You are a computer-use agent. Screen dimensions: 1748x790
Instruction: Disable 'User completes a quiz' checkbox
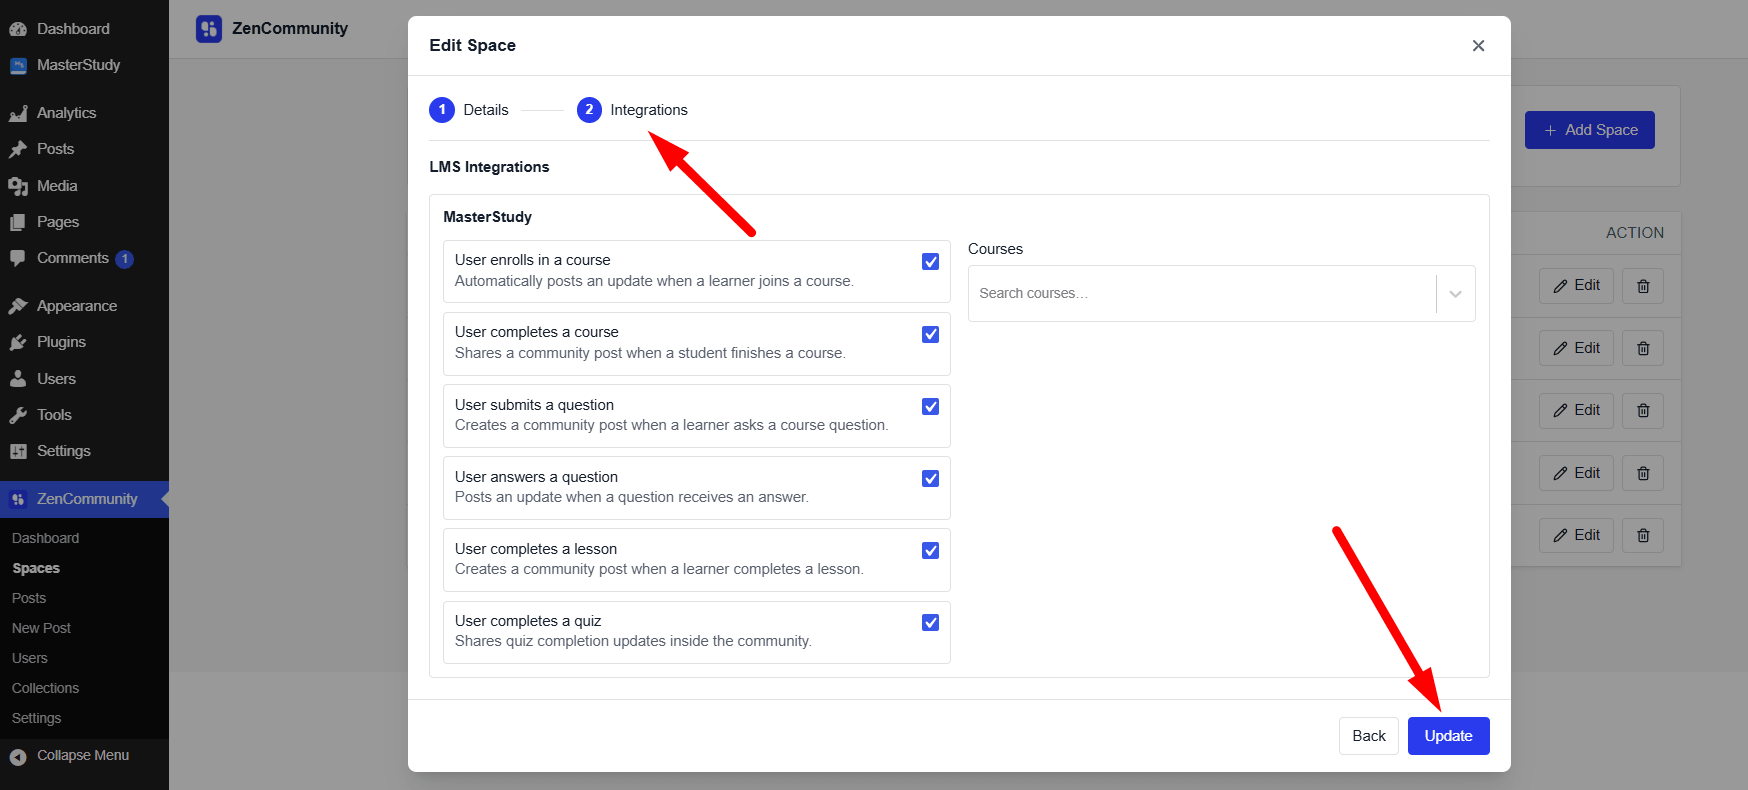[930, 622]
